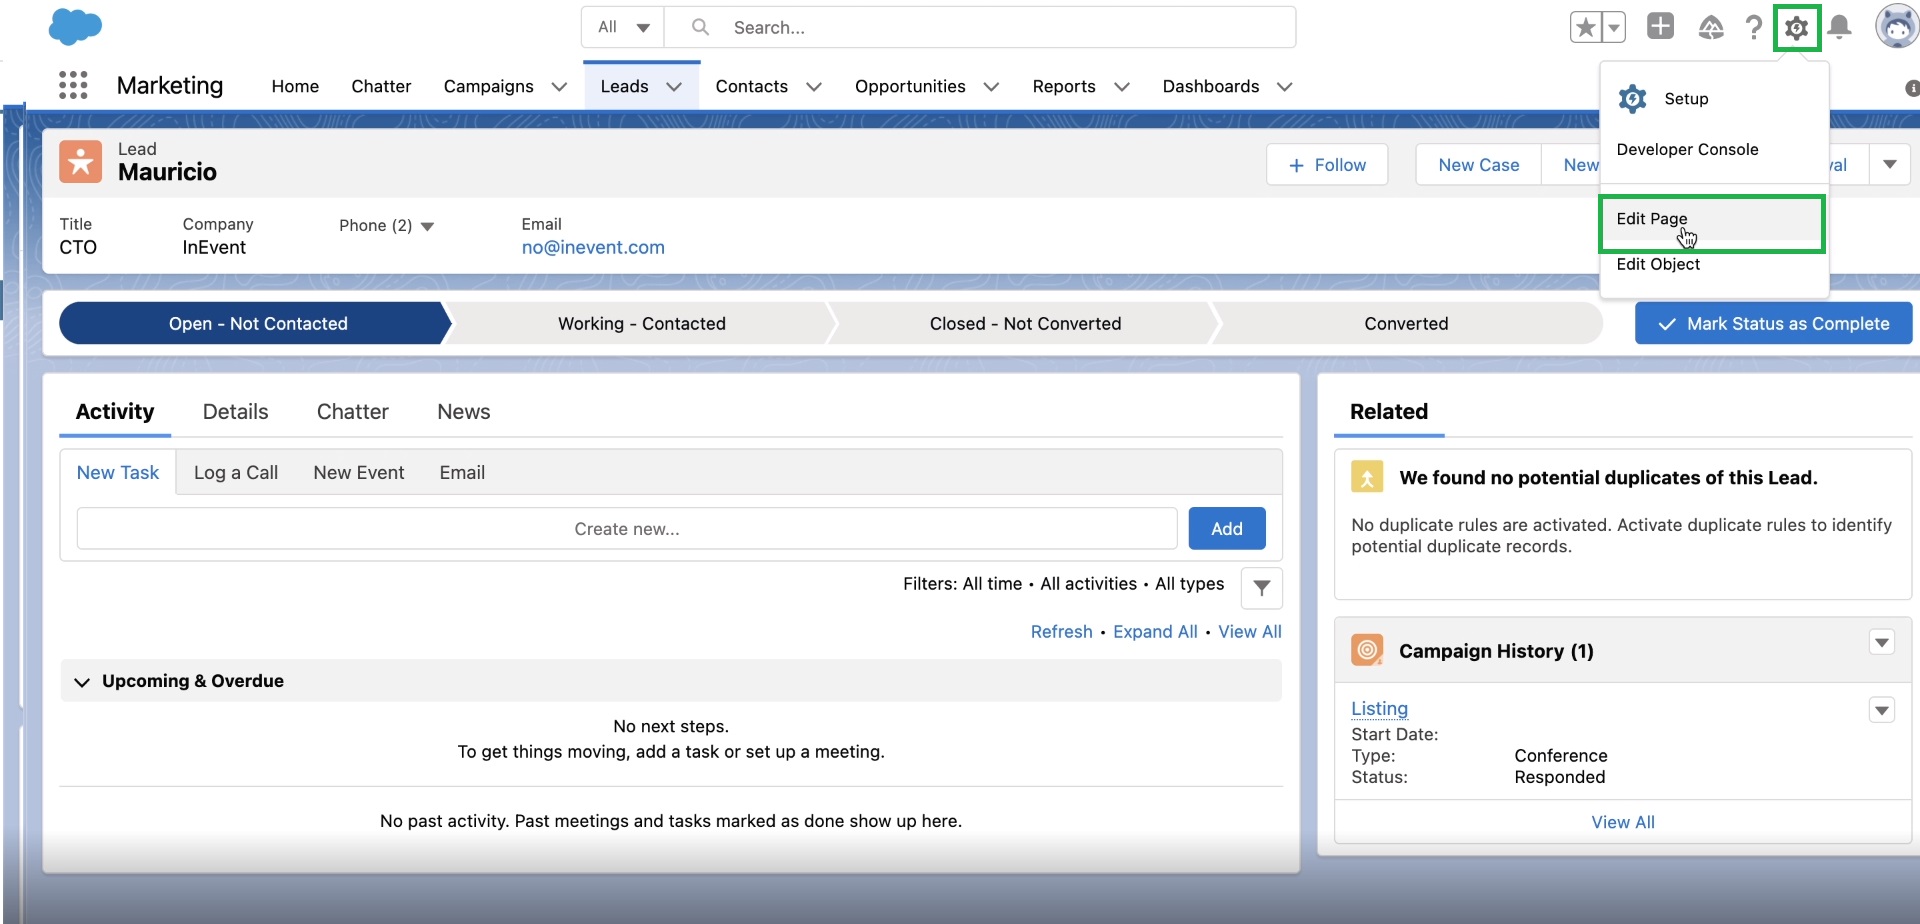The height and width of the screenshot is (924, 1920).
Task: Open the Help question mark icon
Action: click(x=1753, y=27)
